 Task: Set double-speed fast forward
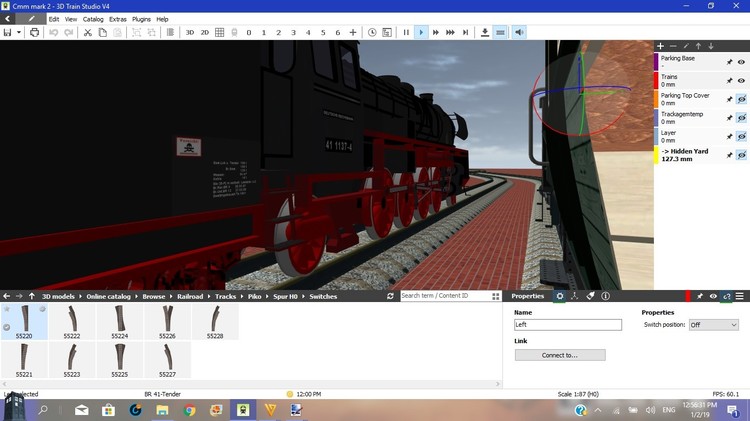436,33
